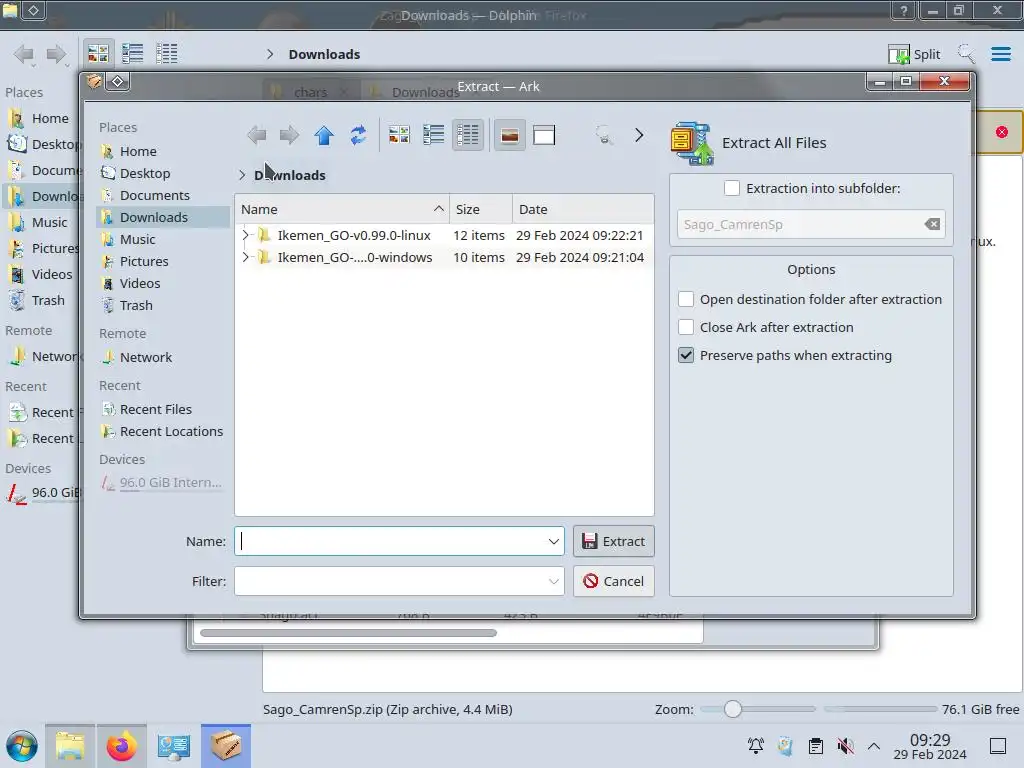Click the horizontal scrollbar behind Ark dialog
The height and width of the screenshot is (768, 1024).
point(348,632)
